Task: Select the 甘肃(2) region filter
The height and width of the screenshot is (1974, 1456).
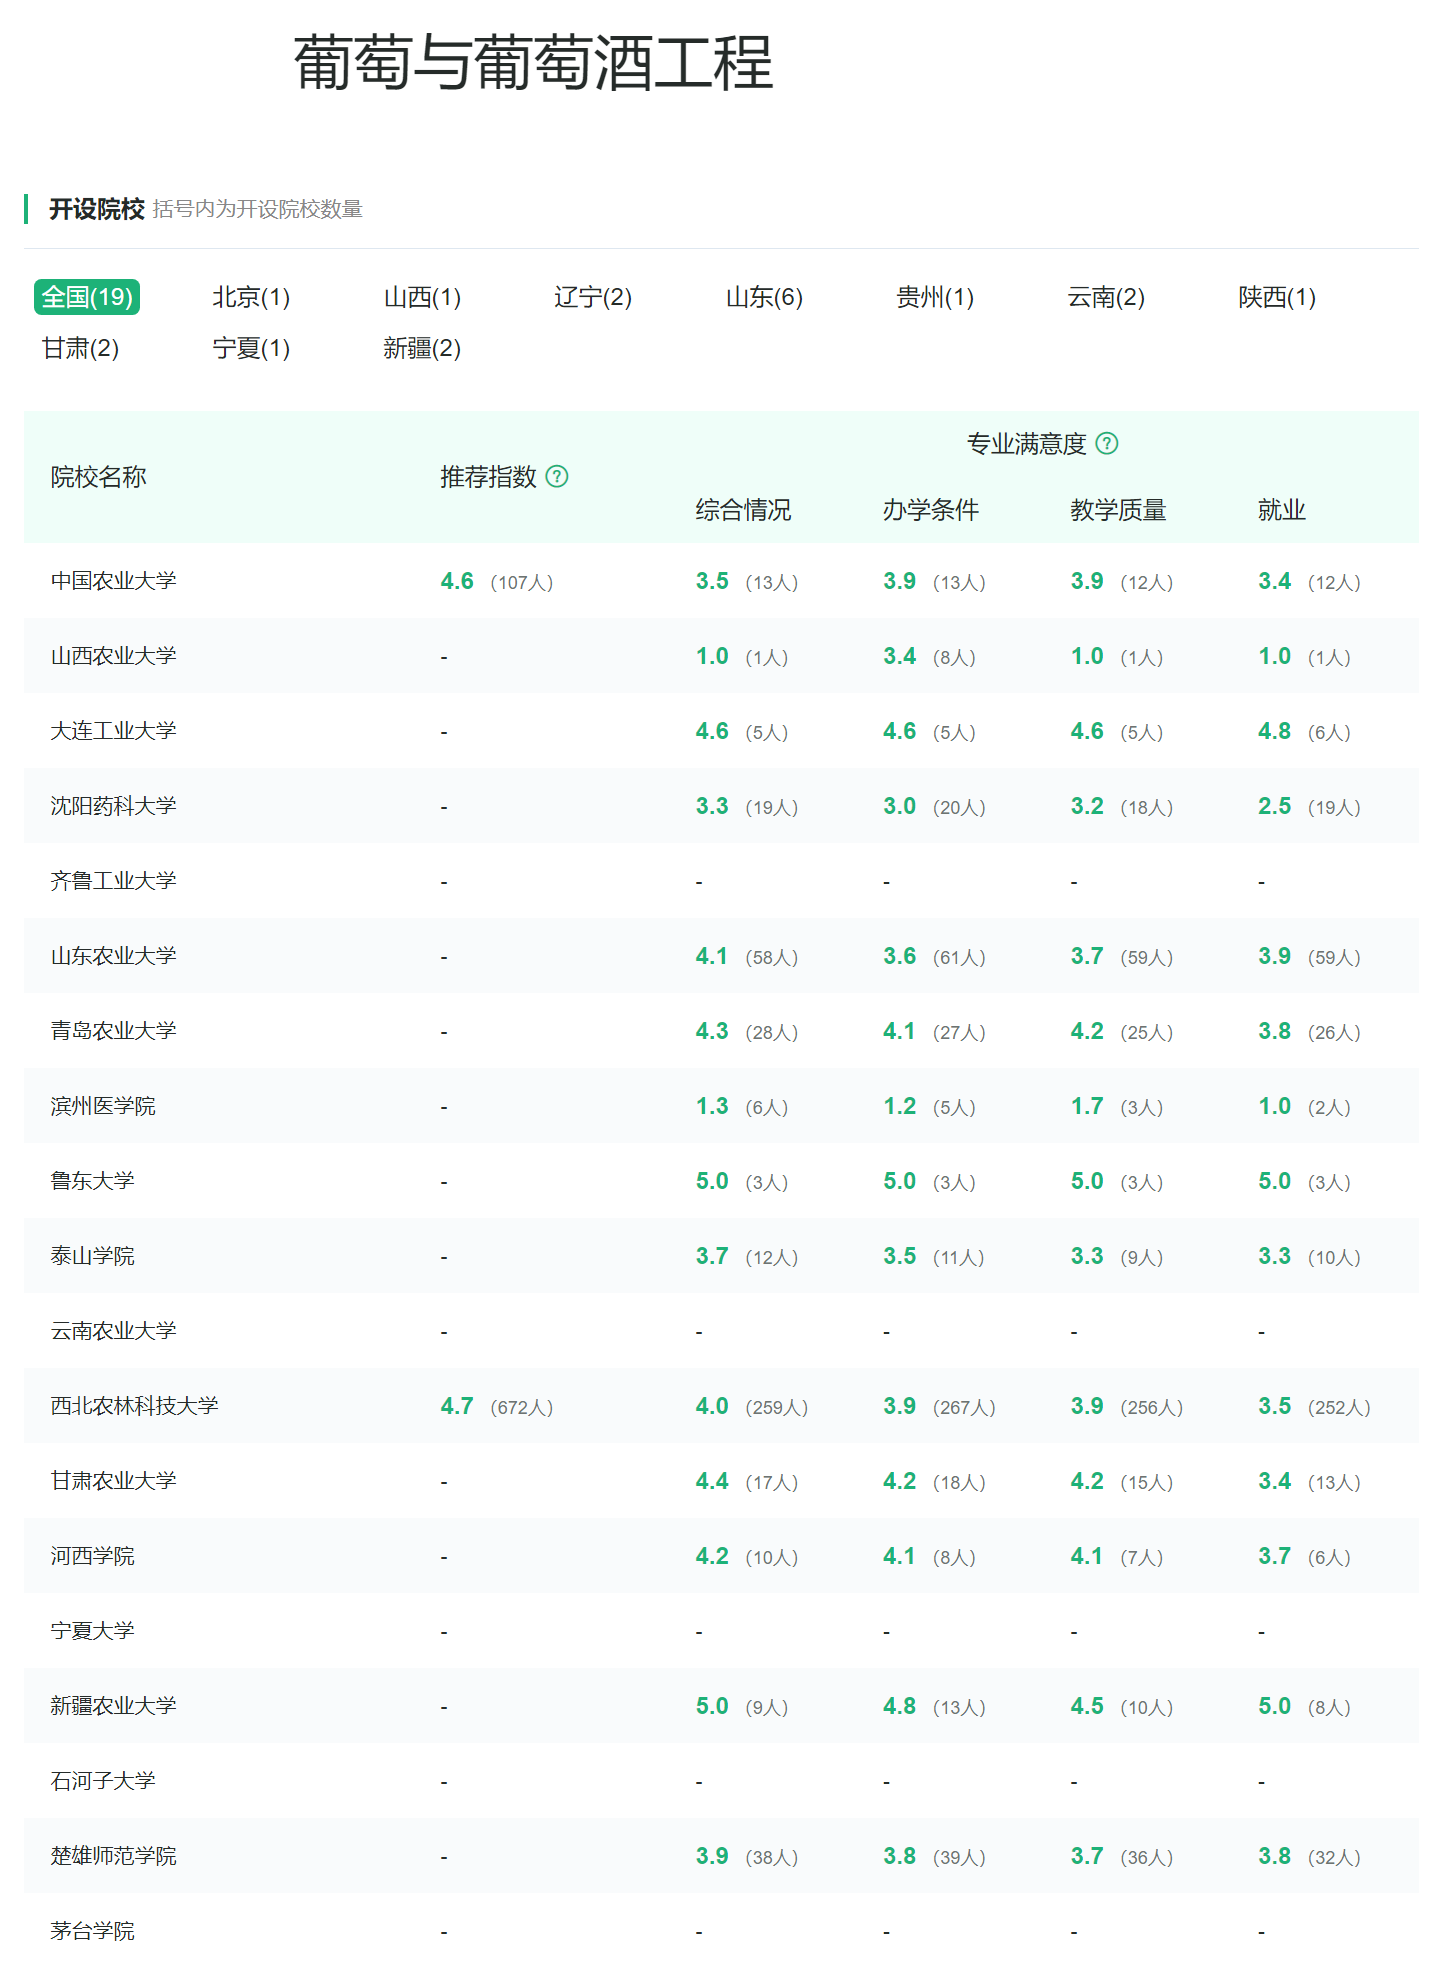Action: tap(80, 348)
